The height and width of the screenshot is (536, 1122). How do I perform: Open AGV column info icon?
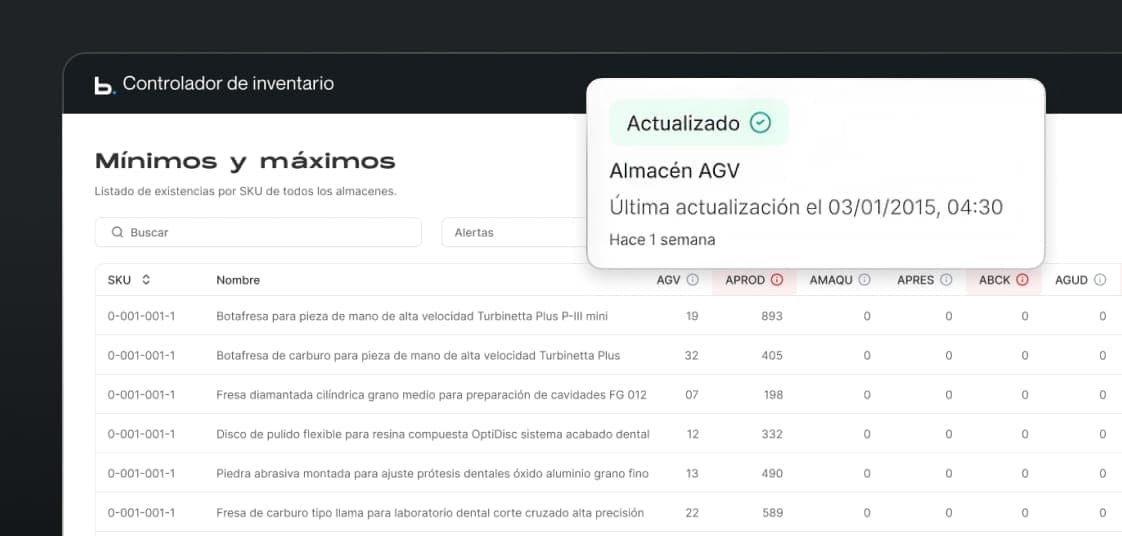[692, 280]
